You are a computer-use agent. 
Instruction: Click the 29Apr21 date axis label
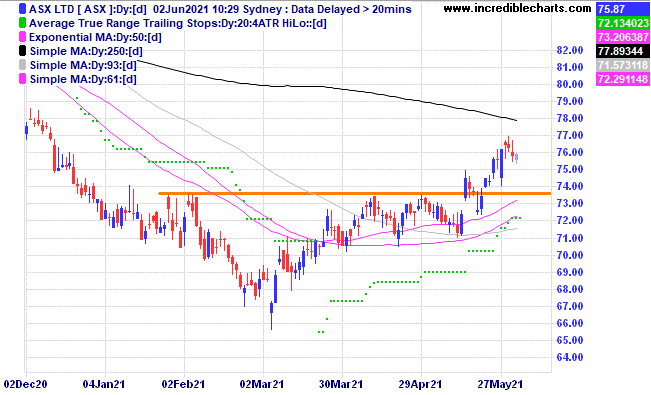point(420,385)
